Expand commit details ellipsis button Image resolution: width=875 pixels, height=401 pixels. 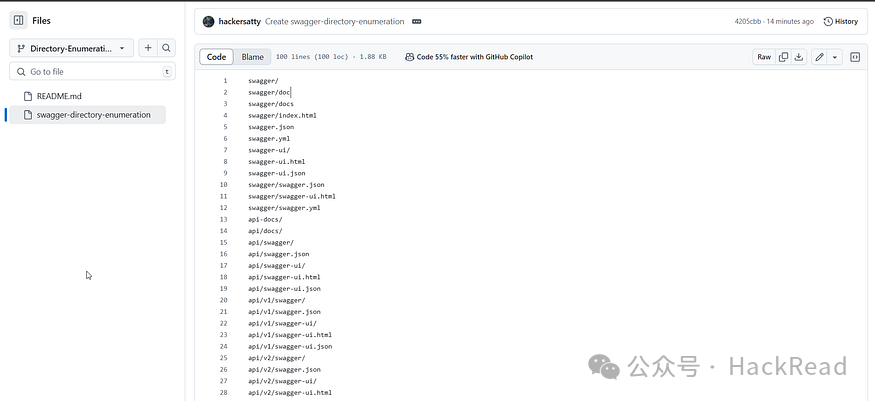pyautogui.click(x=416, y=22)
